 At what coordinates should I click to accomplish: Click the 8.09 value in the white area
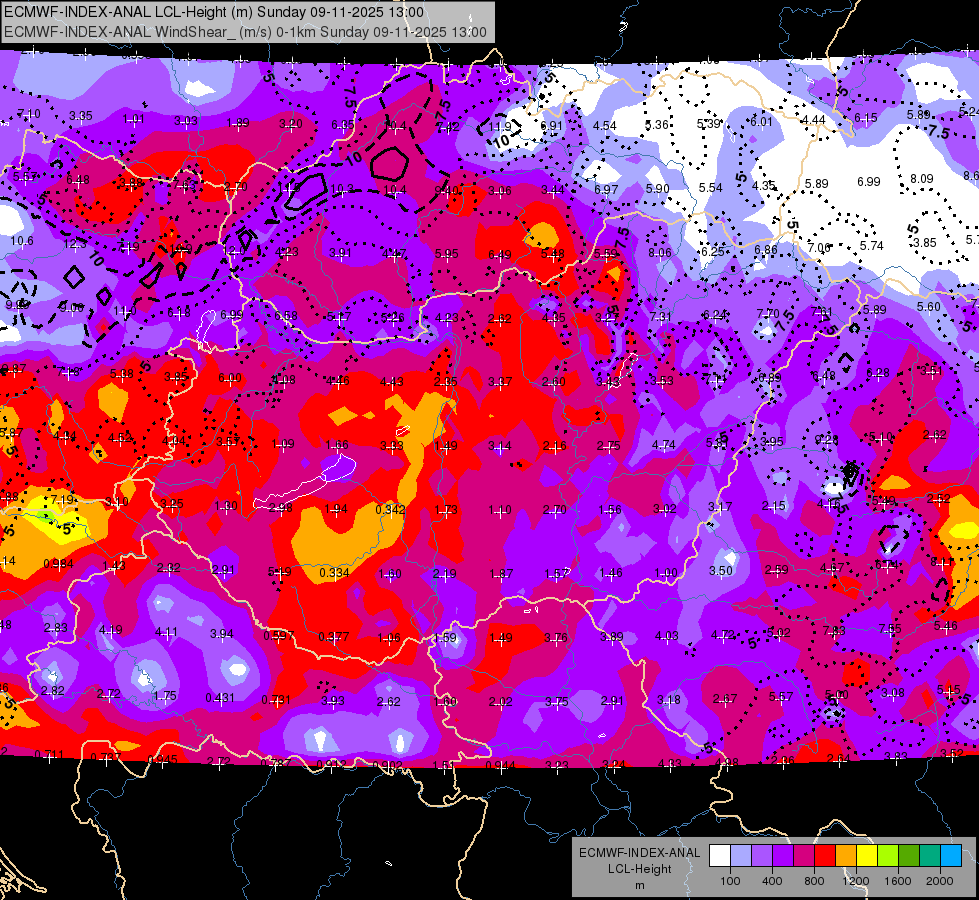[x=922, y=179]
